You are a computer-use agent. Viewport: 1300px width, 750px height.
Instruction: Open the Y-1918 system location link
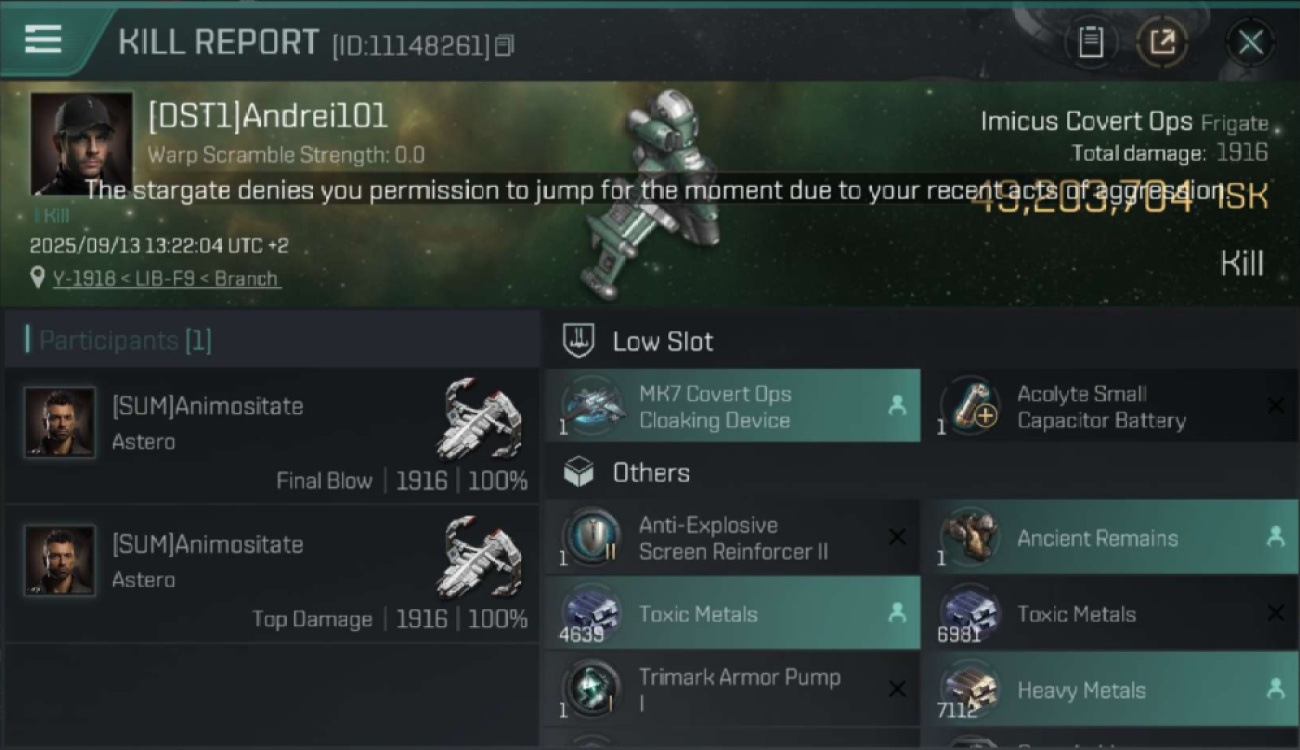[166, 279]
